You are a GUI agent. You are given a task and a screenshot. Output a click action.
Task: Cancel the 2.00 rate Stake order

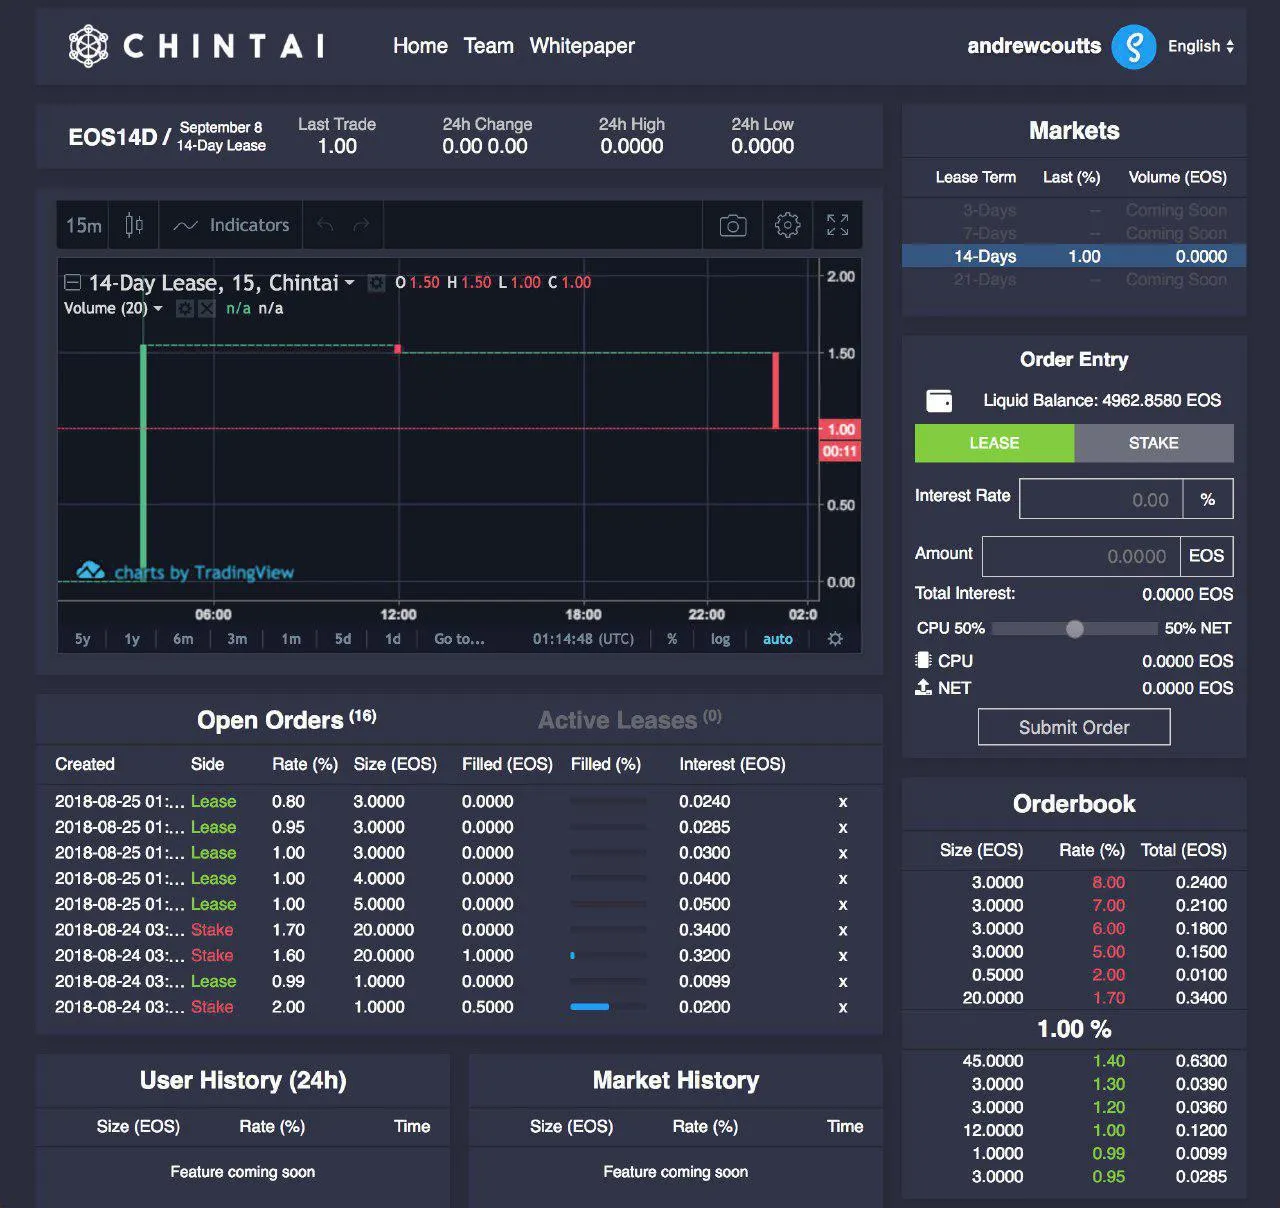pos(843,1008)
